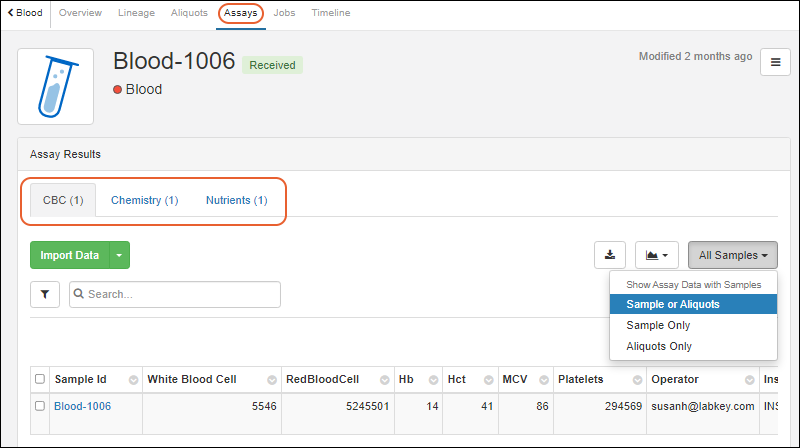Expand the Import Data dropdown arrow
This screenshot has width=800, height=448.
[119, 255]
